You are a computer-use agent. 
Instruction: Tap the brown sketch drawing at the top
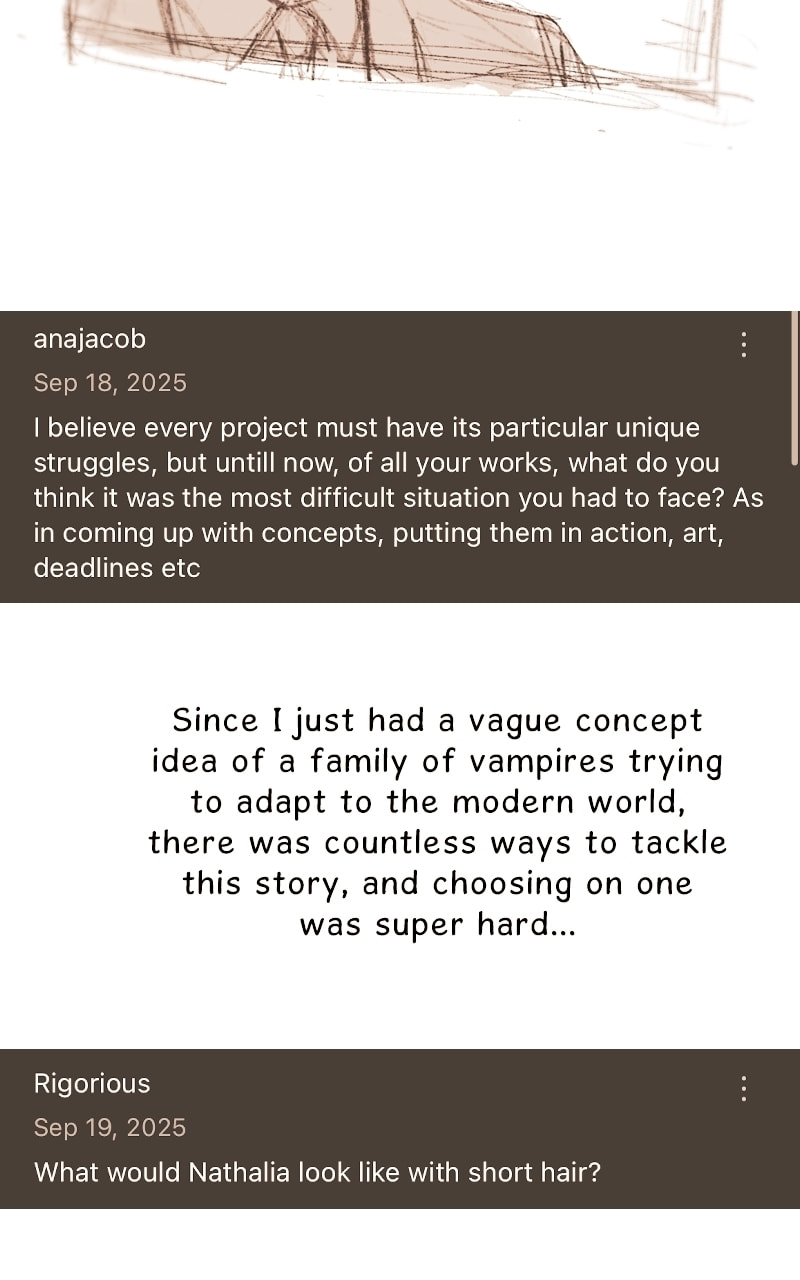point(400,55)
